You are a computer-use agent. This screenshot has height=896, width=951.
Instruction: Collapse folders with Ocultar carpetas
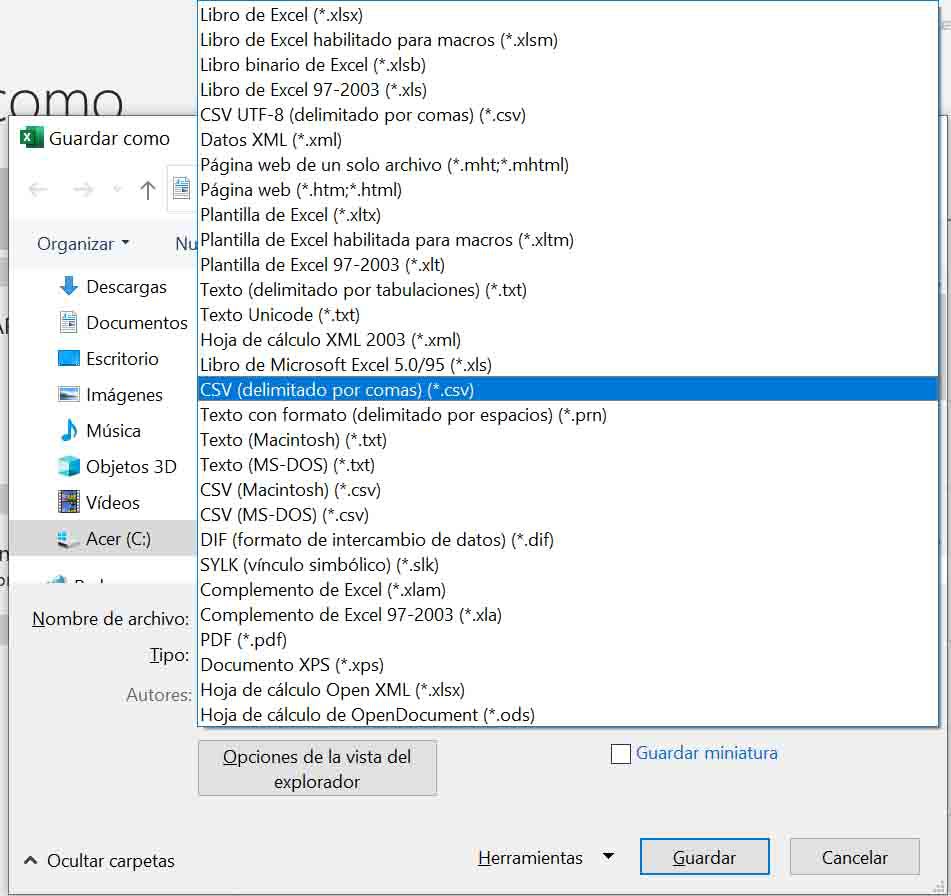tap(99, 860)
